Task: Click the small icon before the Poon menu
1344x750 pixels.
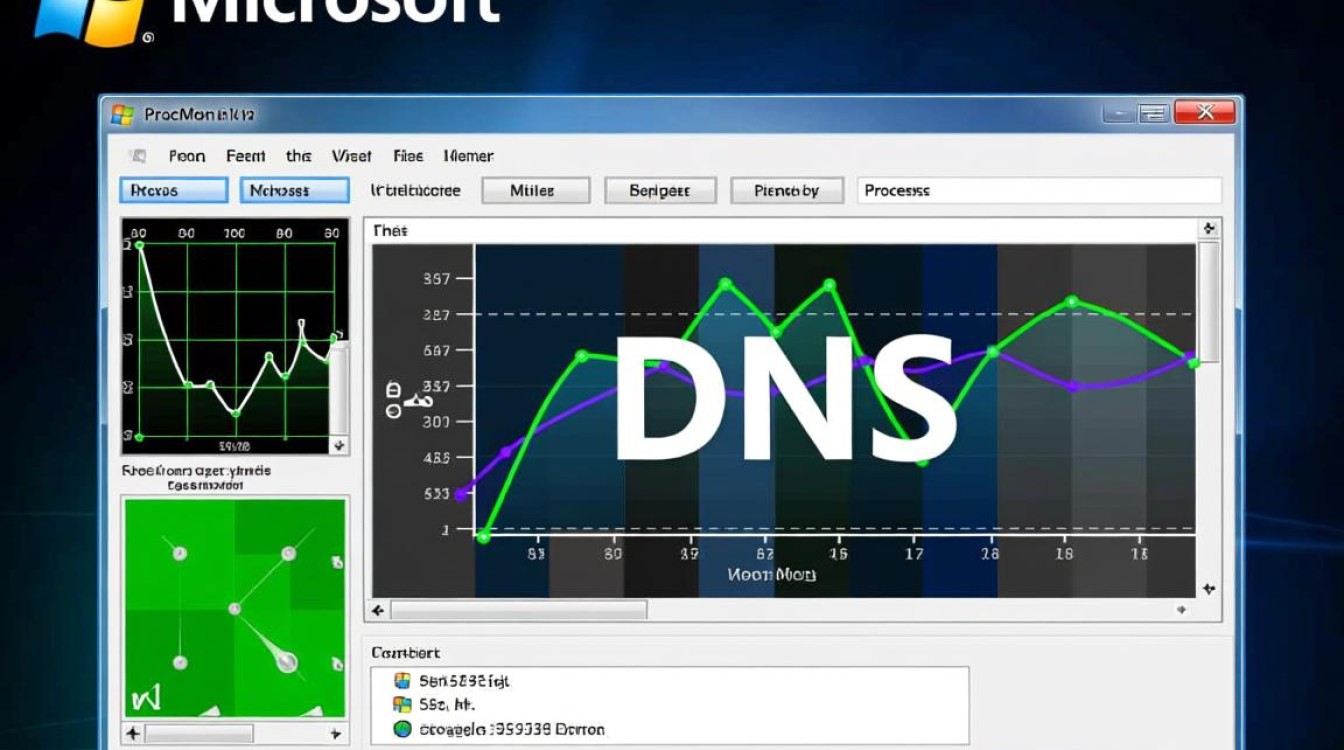Action: [x=137, y=156]
